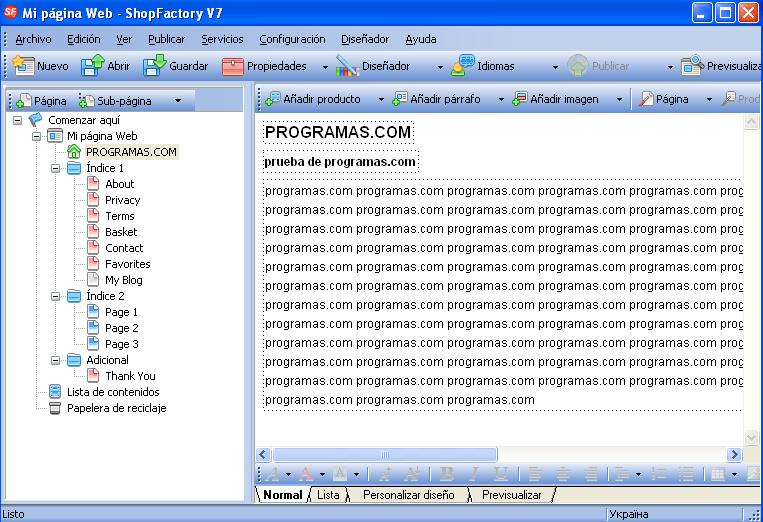Collapse the Índice 2 tree node

coord(55,296)
